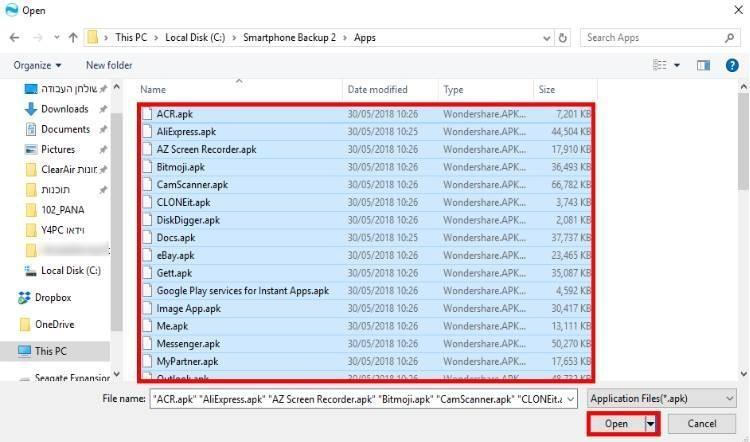Click the OneDrive folder icon
This screenshot has width=750, height=442.
pyautogui.click(x=25, y=325)
